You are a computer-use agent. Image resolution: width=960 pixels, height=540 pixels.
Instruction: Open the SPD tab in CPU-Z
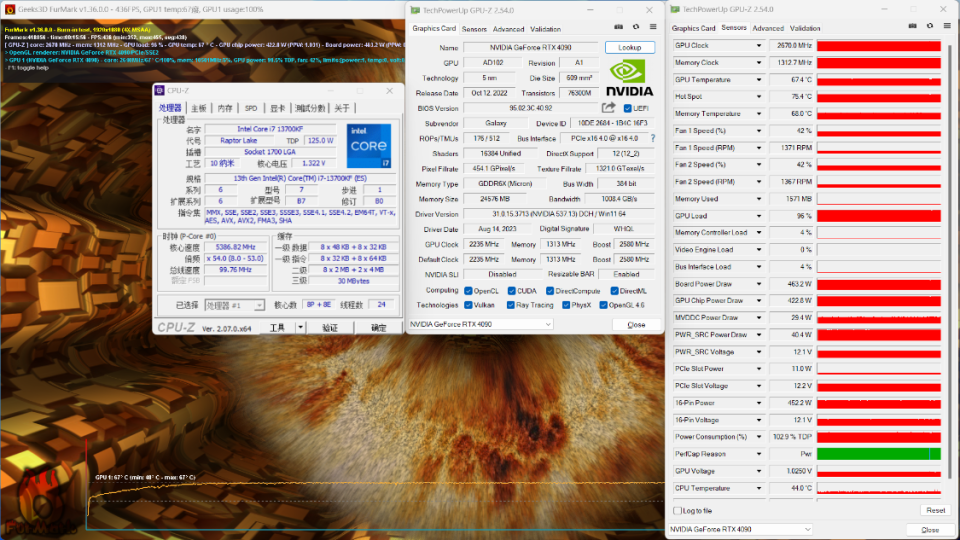(x=251, y=108)
